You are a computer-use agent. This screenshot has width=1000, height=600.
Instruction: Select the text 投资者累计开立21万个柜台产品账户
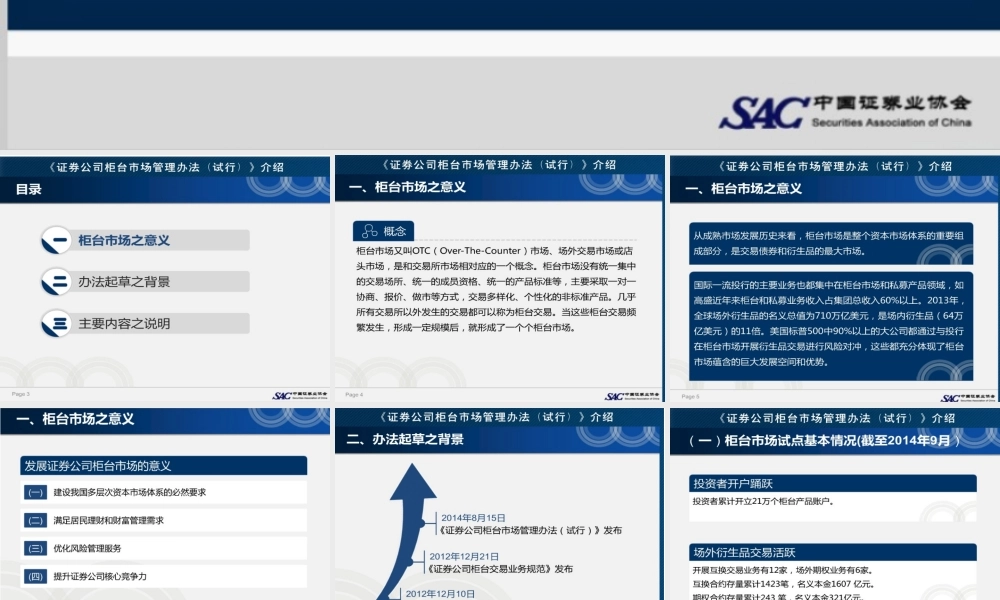click(763, 501)
